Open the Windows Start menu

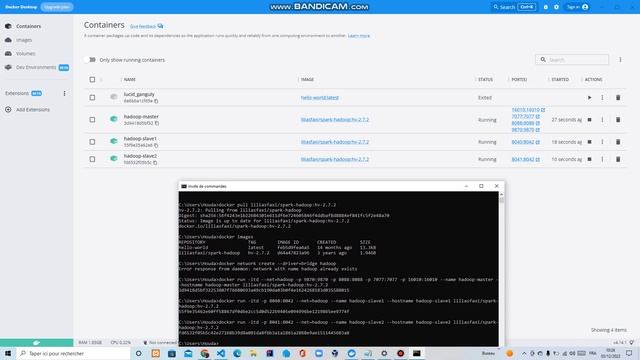pos(8,353)
